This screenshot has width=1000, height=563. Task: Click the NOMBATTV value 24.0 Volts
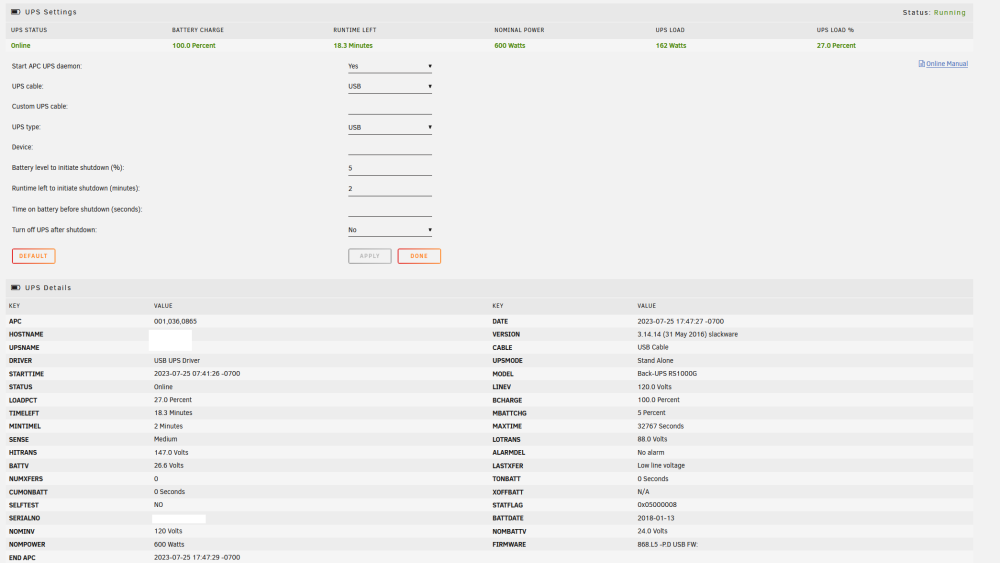[652, 531]
